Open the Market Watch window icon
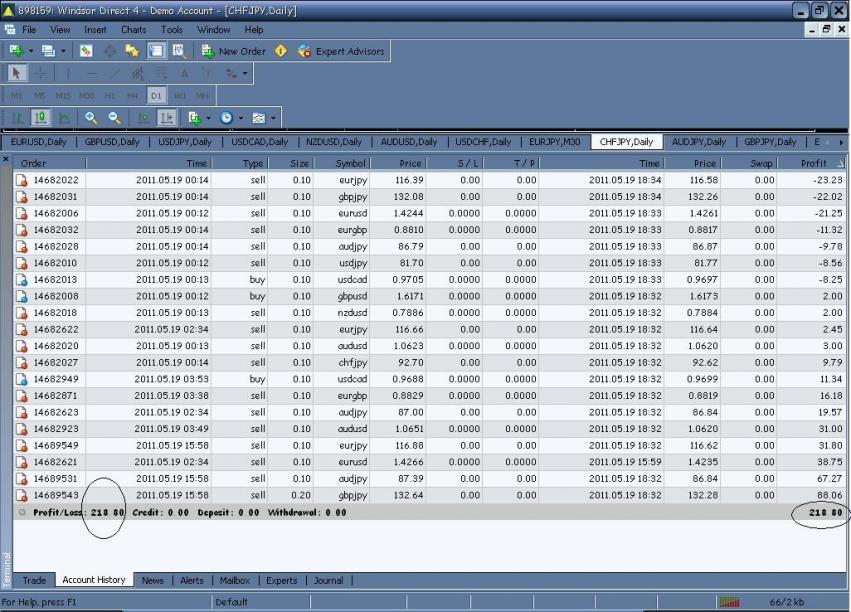This screenshot has width=851, height=612. pyautogui.click(x=87, y=51)
